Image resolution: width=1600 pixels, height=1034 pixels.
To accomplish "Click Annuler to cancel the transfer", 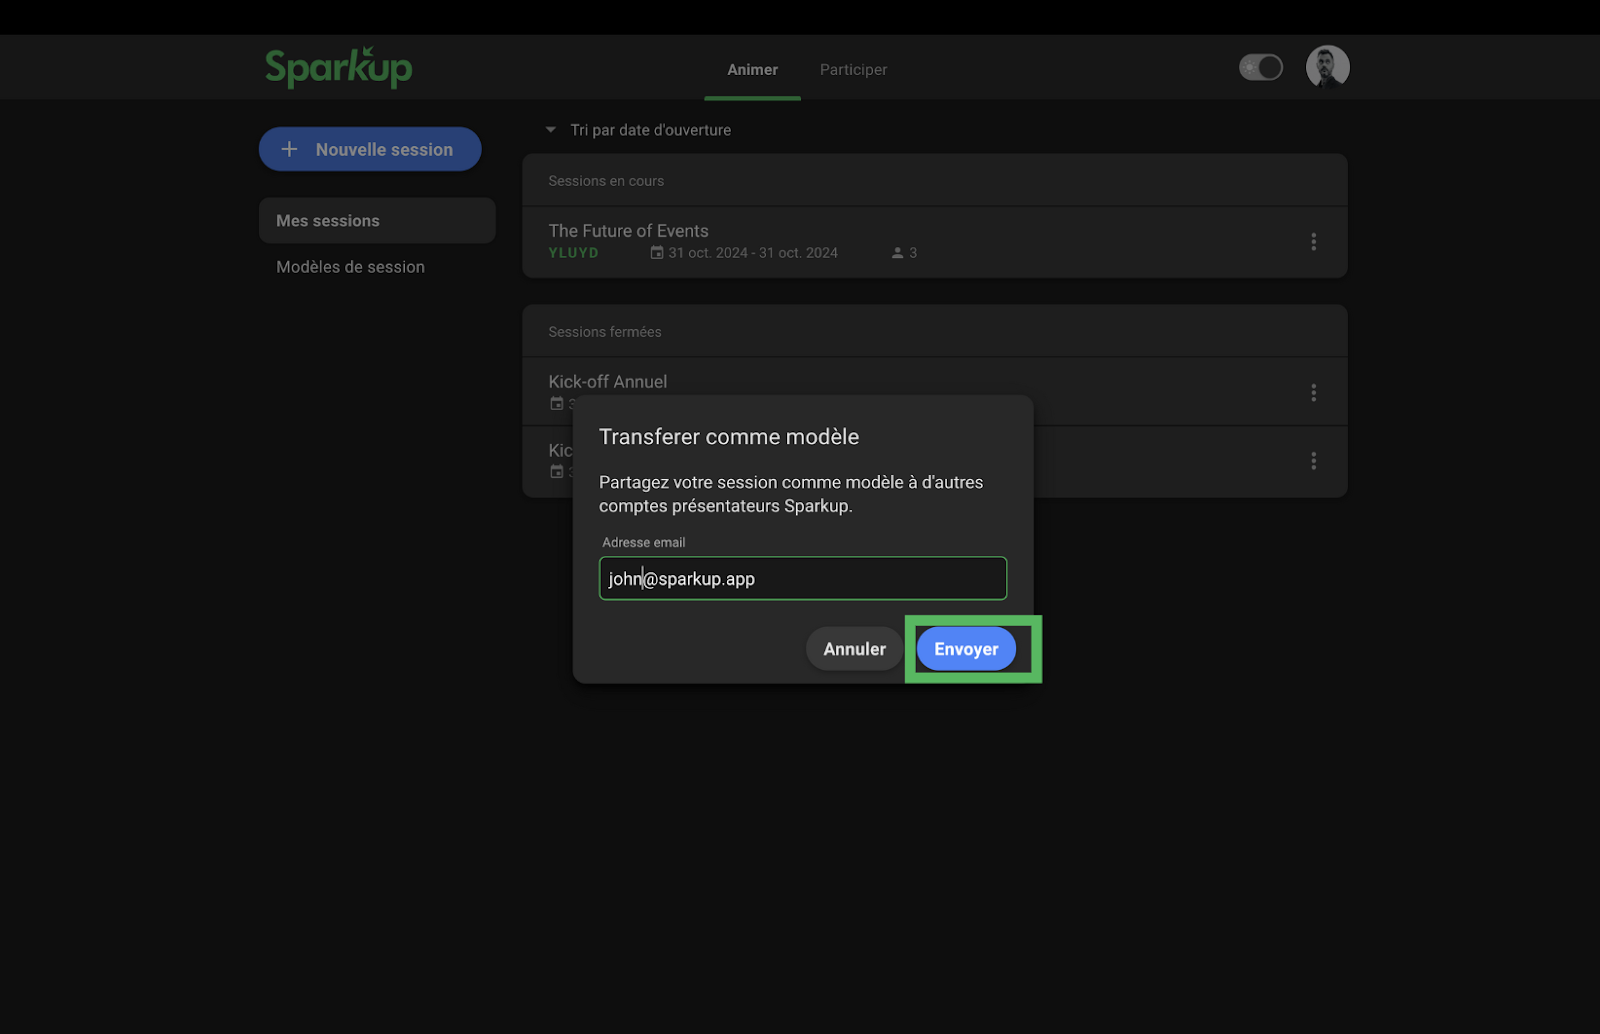I will click(854, 649).
